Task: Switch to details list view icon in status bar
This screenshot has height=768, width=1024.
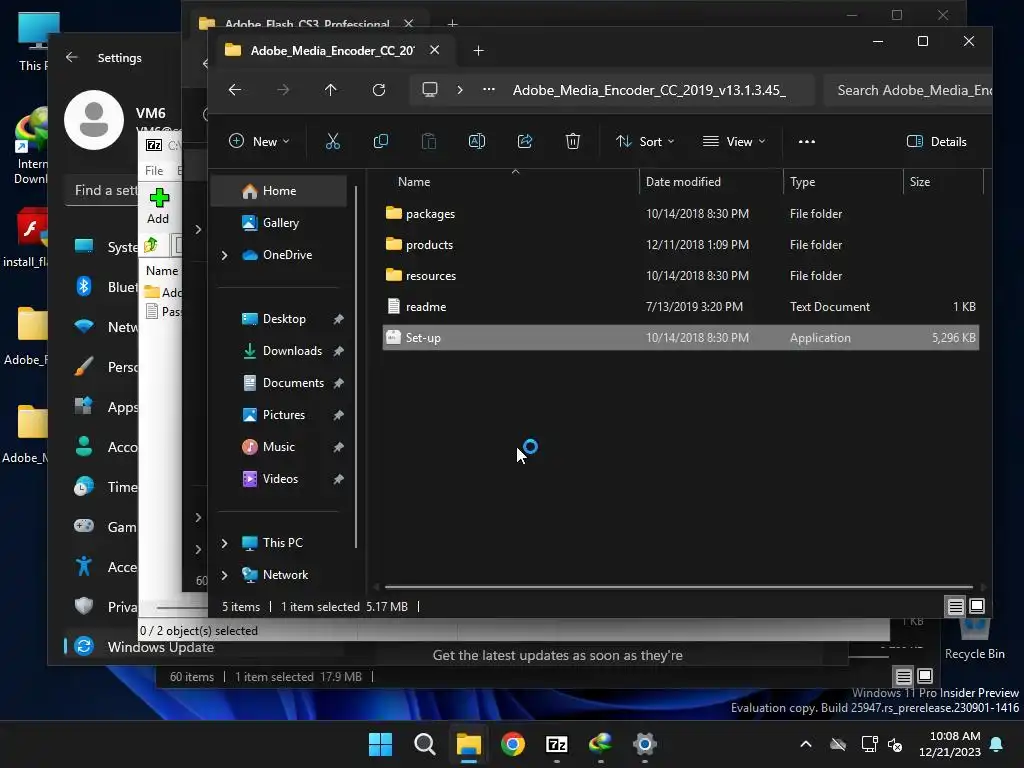Action: pyautogui.click(x=955, y=607)
